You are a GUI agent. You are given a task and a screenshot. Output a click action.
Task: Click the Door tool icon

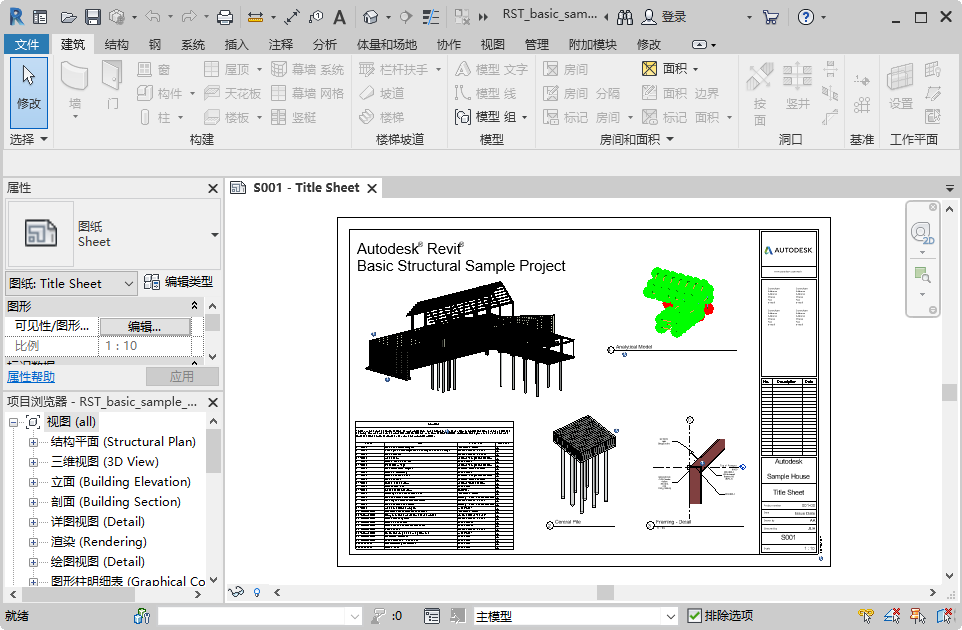112,76
